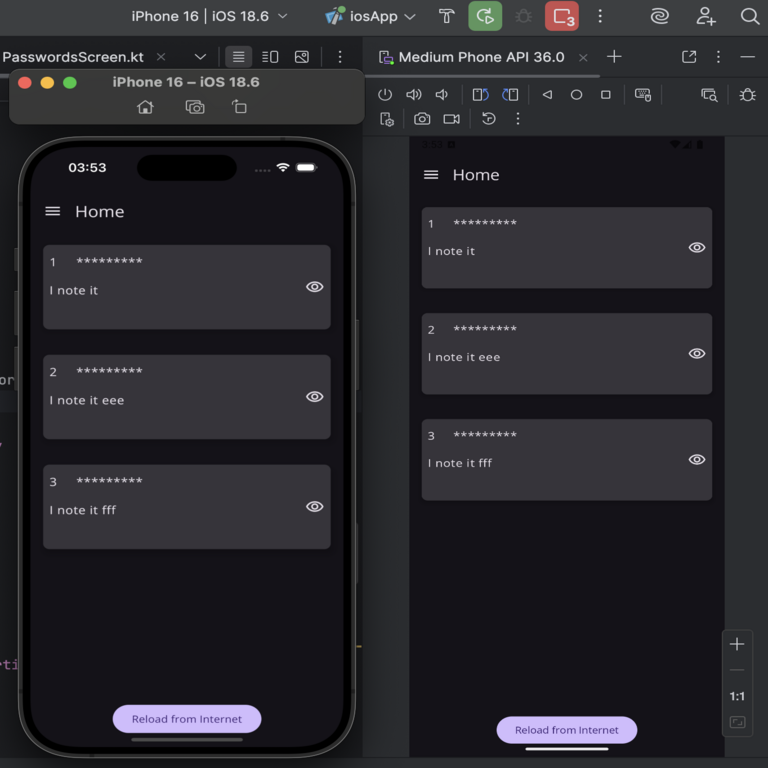Reveal password 2 in the iOS app
This screenshot has height=768, width=768.
(x=314, y=396)
